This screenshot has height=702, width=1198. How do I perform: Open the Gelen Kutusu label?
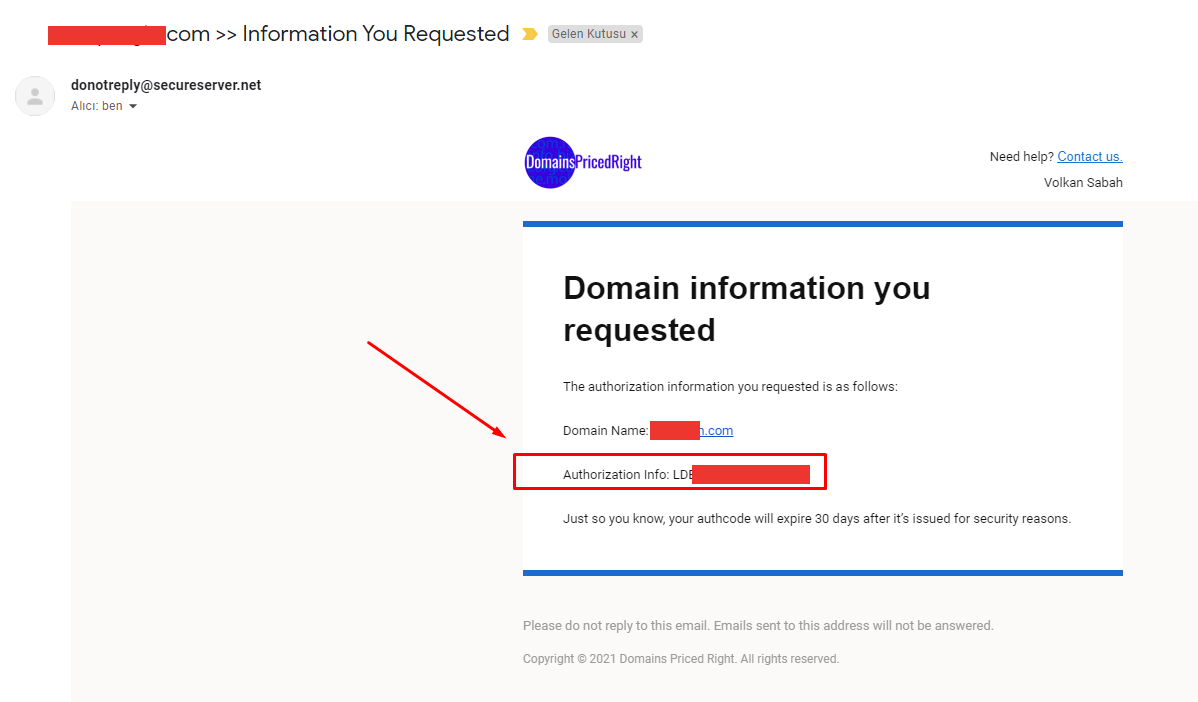click(x=588, y=34)
